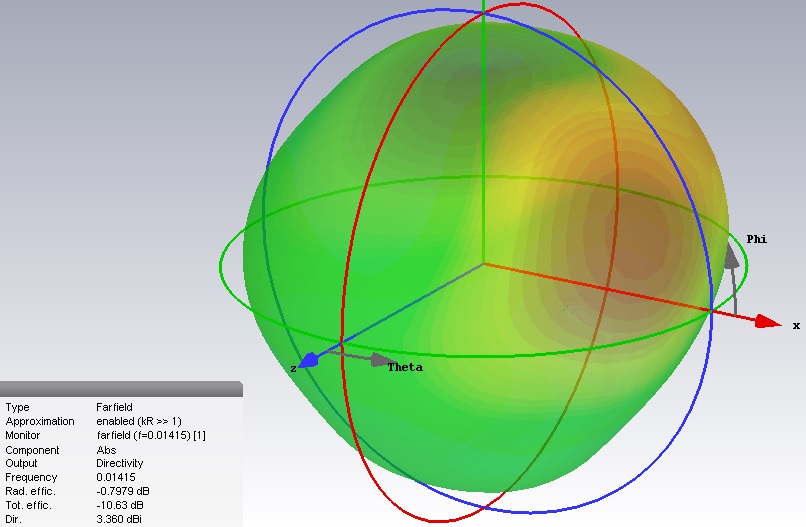Click the 'x' axis label
The width and height of the screenshot is (806, 527).
[796, 325]
